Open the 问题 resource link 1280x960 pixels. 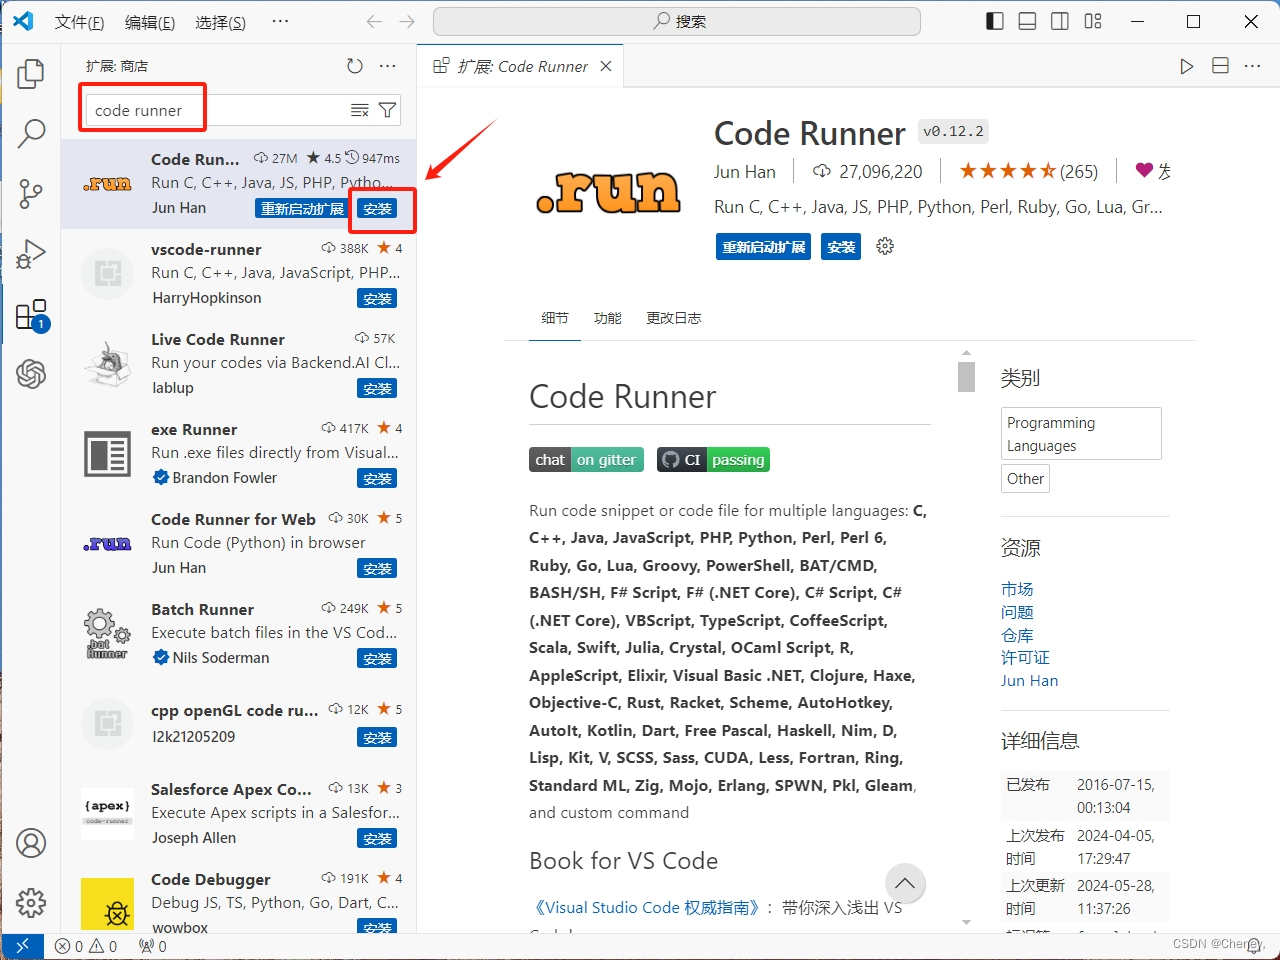(x=1017, y=612)
